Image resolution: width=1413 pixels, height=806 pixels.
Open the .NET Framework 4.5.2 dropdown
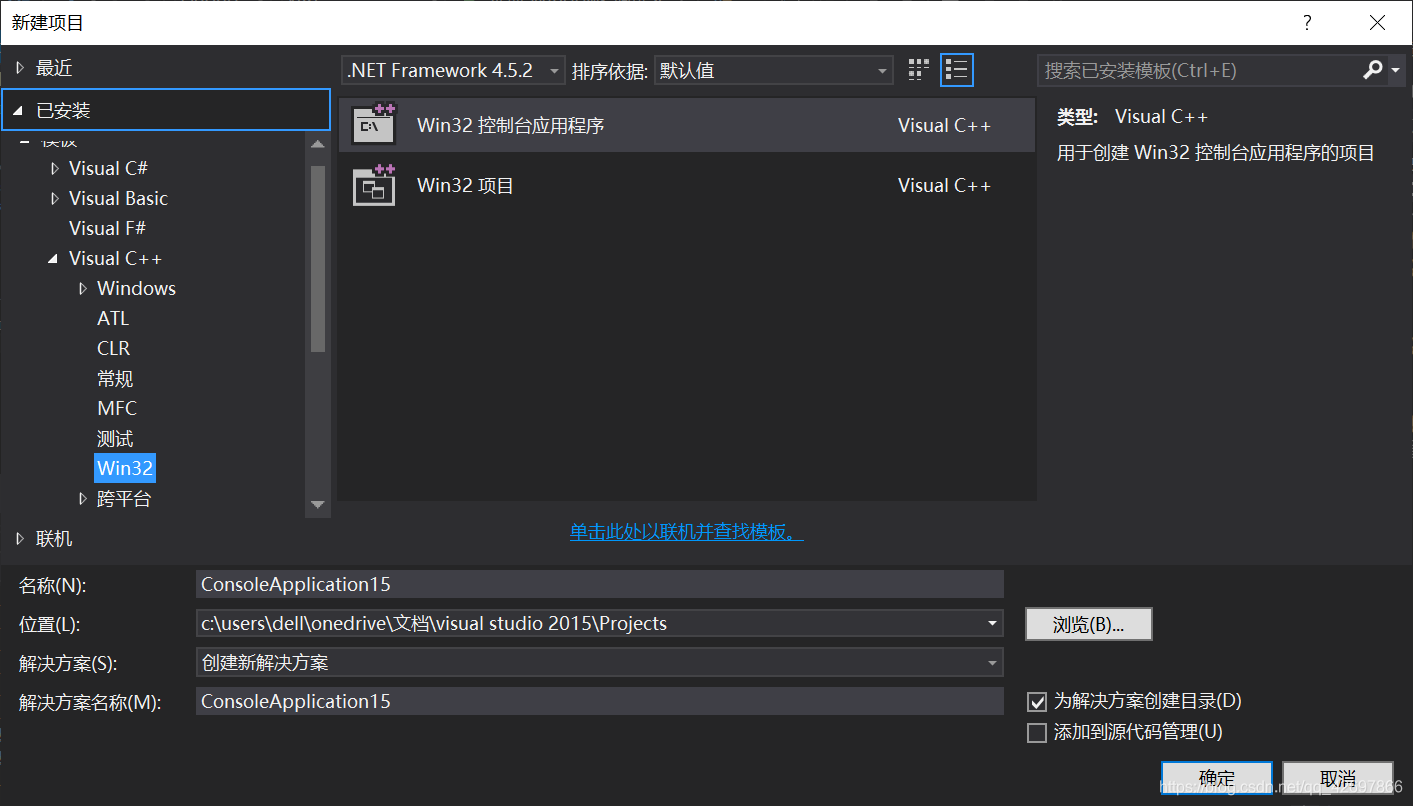click(x=453, y=70)
